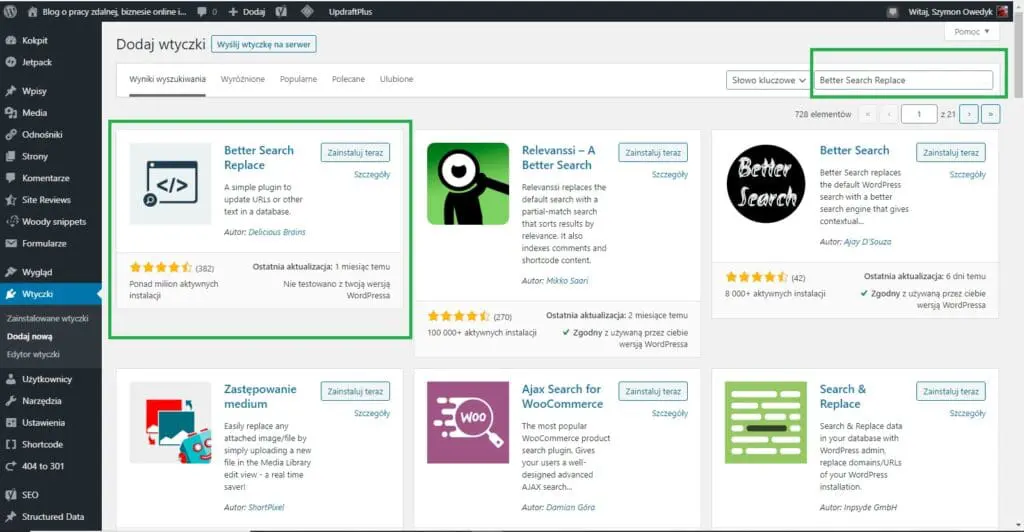
Task: Open the Ajax Search for WooCommerce thumbnail
Action: [468, 422]
